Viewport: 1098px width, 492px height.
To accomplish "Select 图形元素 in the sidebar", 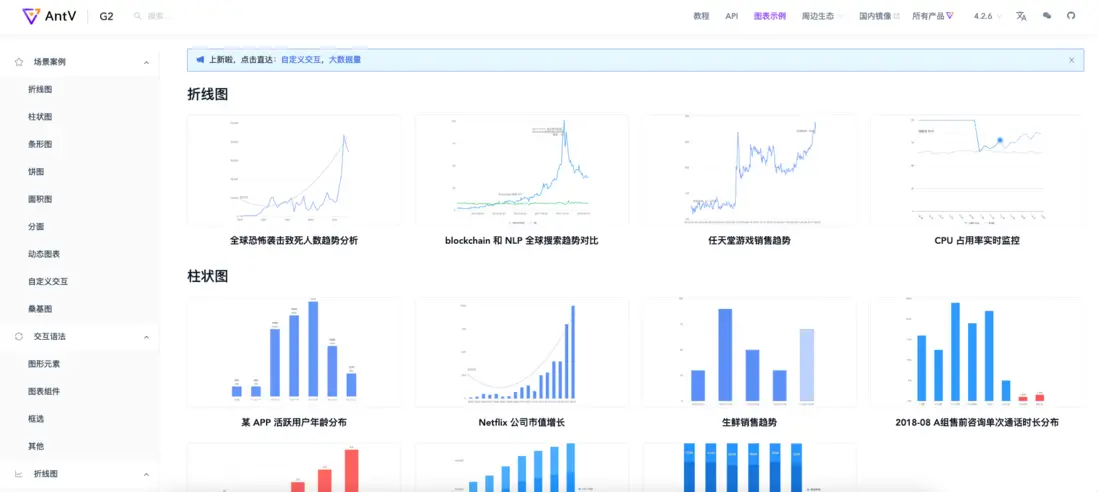I will click(x=44, y=364).
